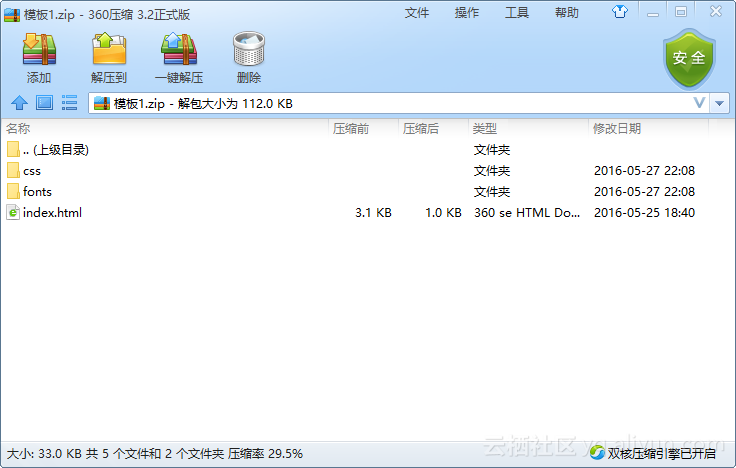Click the dual-core engine status icon

[x=597, y=453]
